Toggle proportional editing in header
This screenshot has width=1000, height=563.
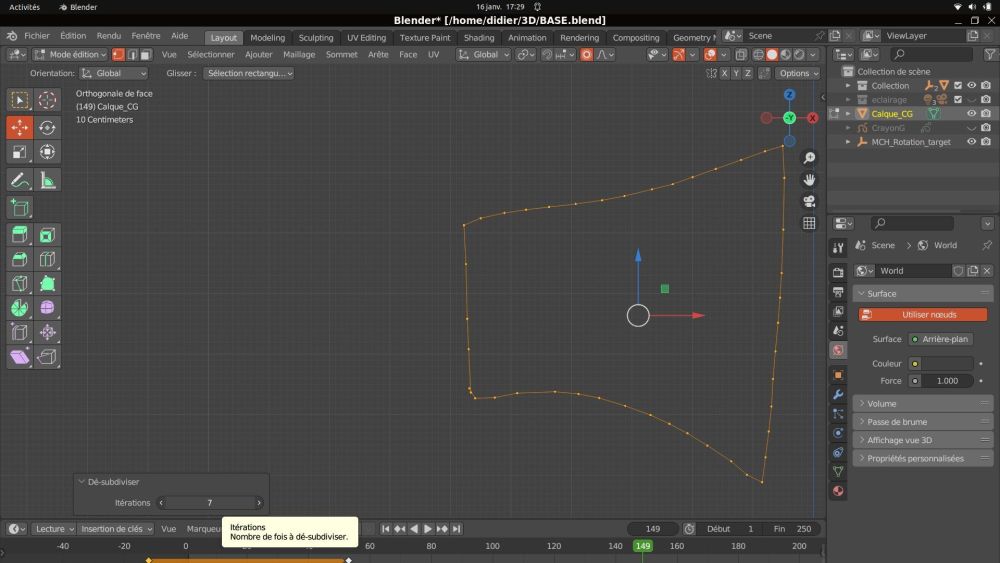(x=586, y=55)
